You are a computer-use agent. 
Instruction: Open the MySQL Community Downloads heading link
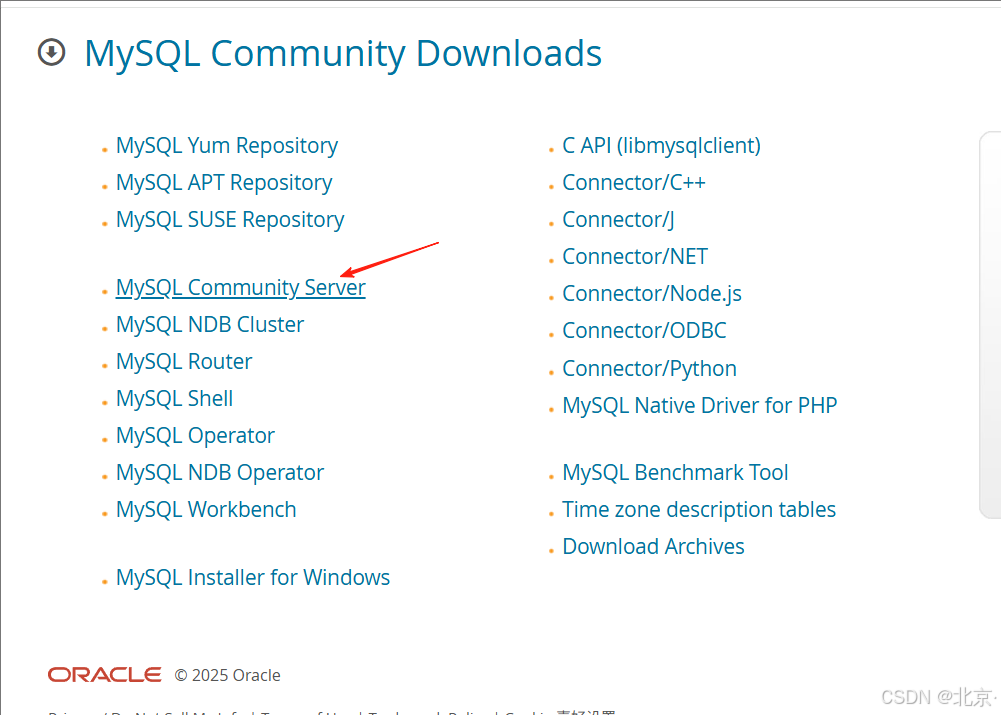tap(343, 54)
